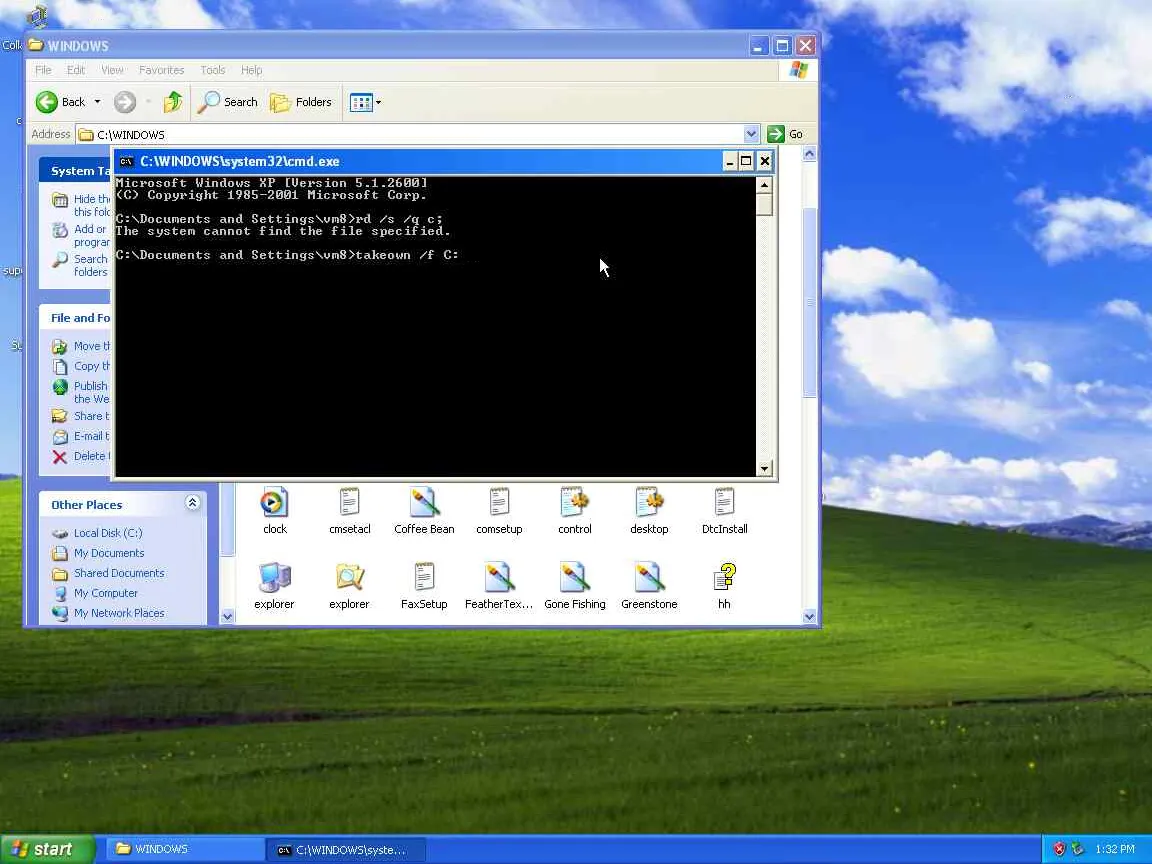Viewport: 1152px width, 864px height.
Task: Open the View menu
Action: pos(112,70)
